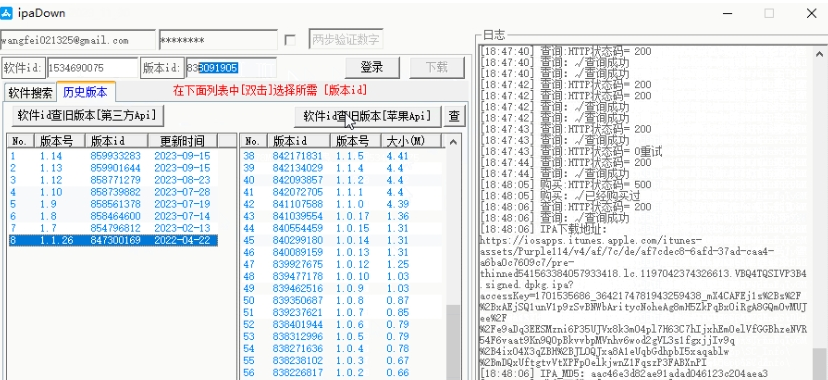
Task: Click the log panel scrollbar thumb
Action: 820,363
